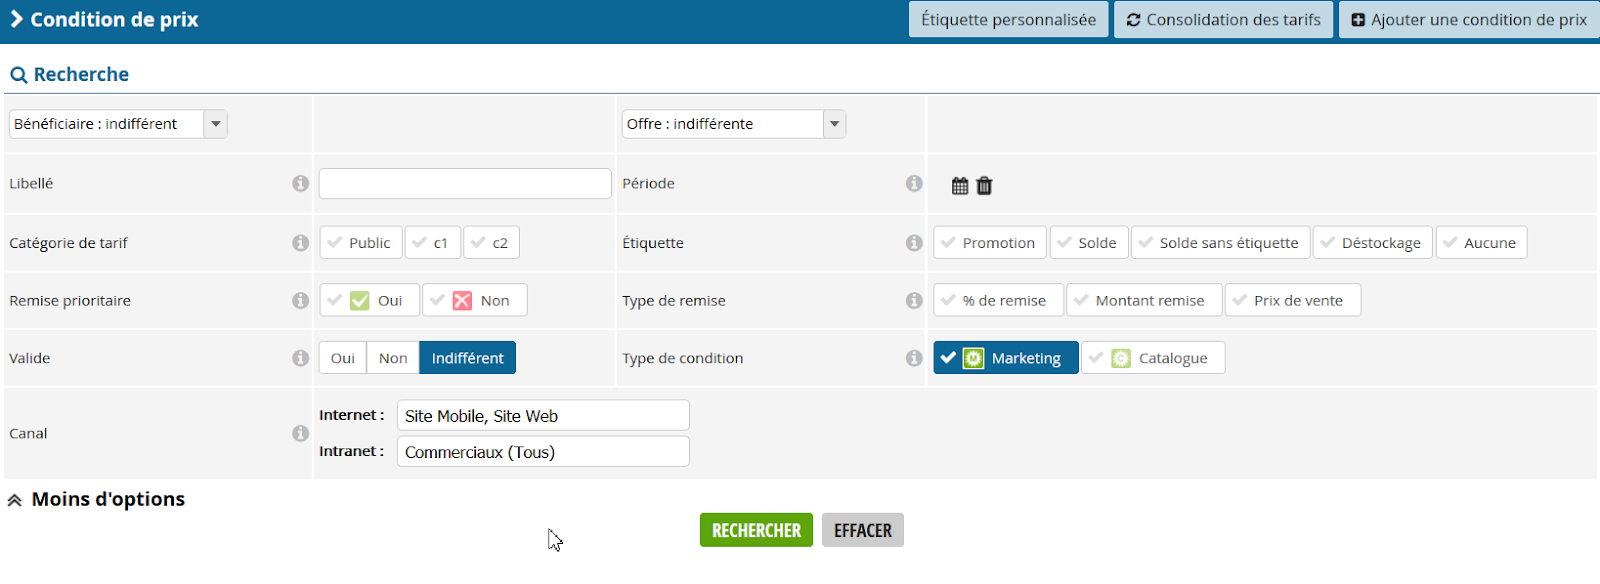The height and width of the screenshot is (584, 1600).
Task: Click the EFFACER button
Action: 863,530
